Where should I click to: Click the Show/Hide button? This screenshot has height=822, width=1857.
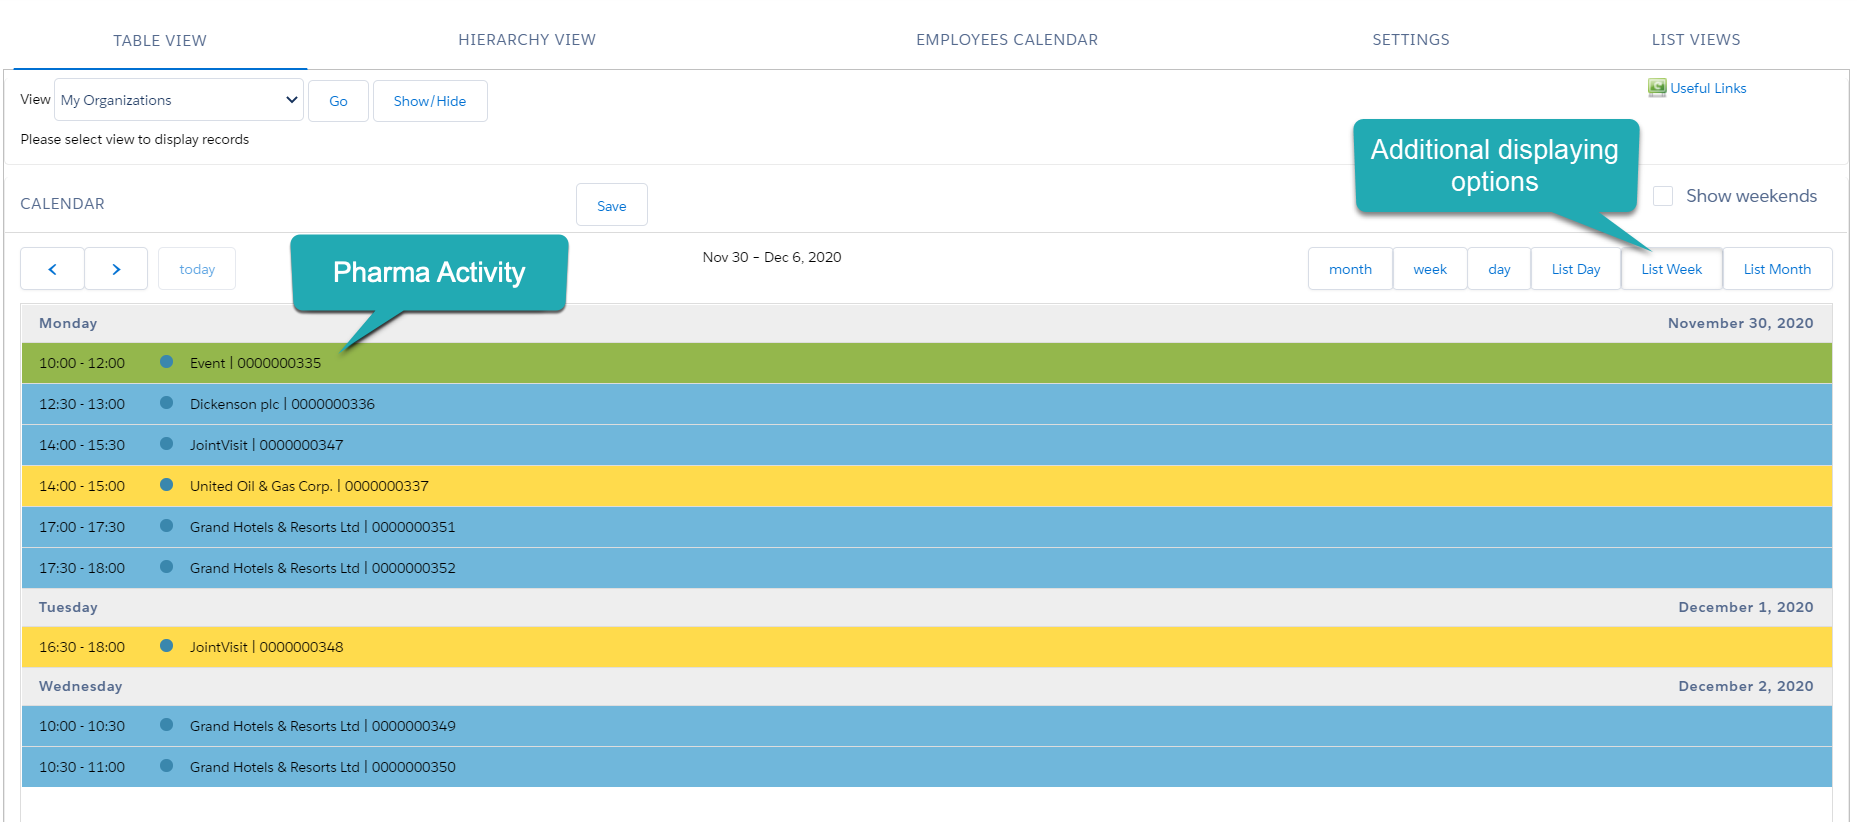(x=430, y=101)
